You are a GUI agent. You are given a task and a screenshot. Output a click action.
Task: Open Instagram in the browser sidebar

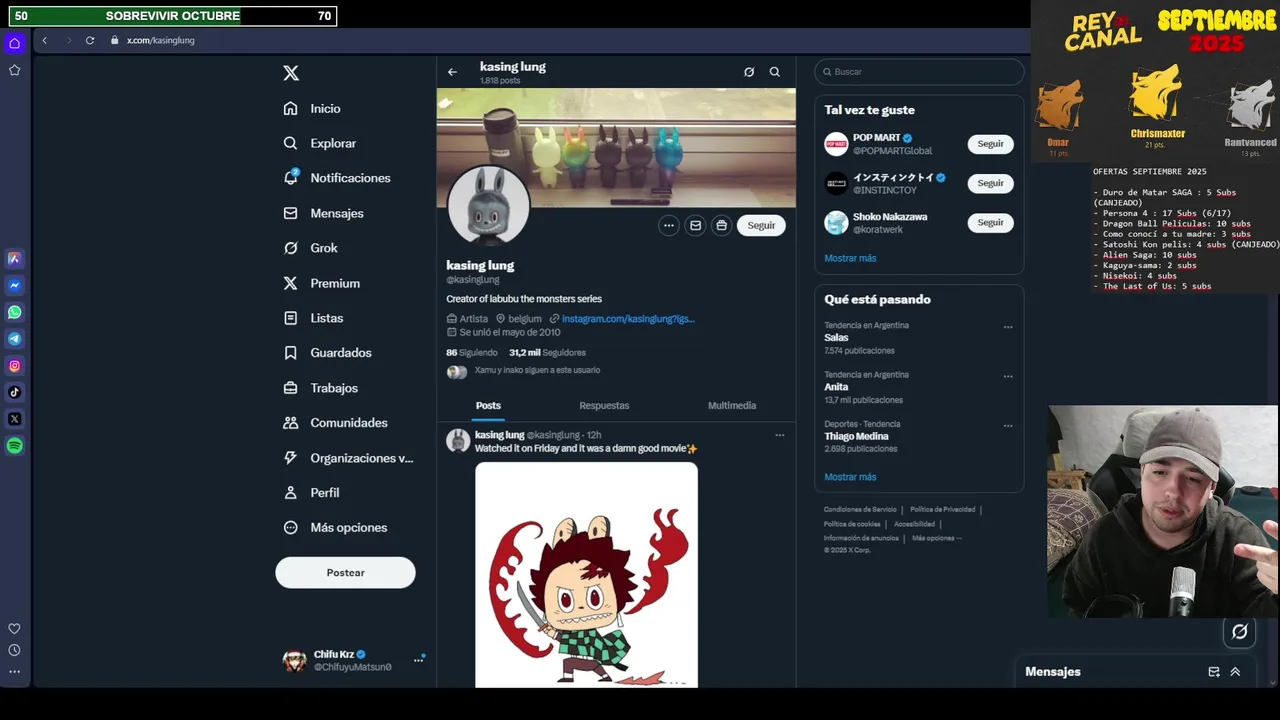[x=15, y=366]
